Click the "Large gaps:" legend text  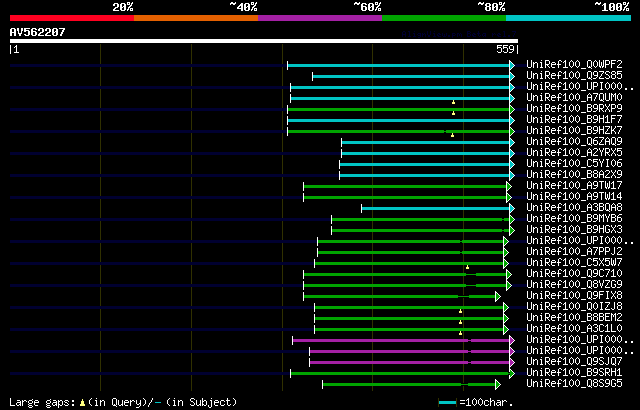click(42, 403)
